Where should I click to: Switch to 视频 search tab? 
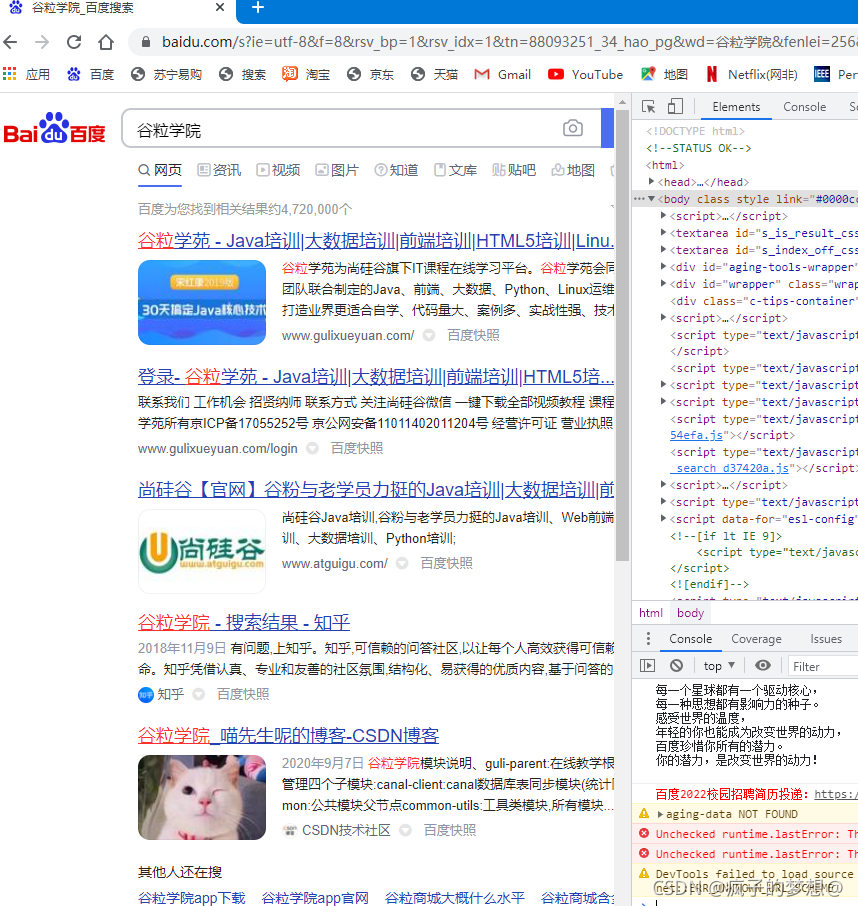(x=278, y=170)
